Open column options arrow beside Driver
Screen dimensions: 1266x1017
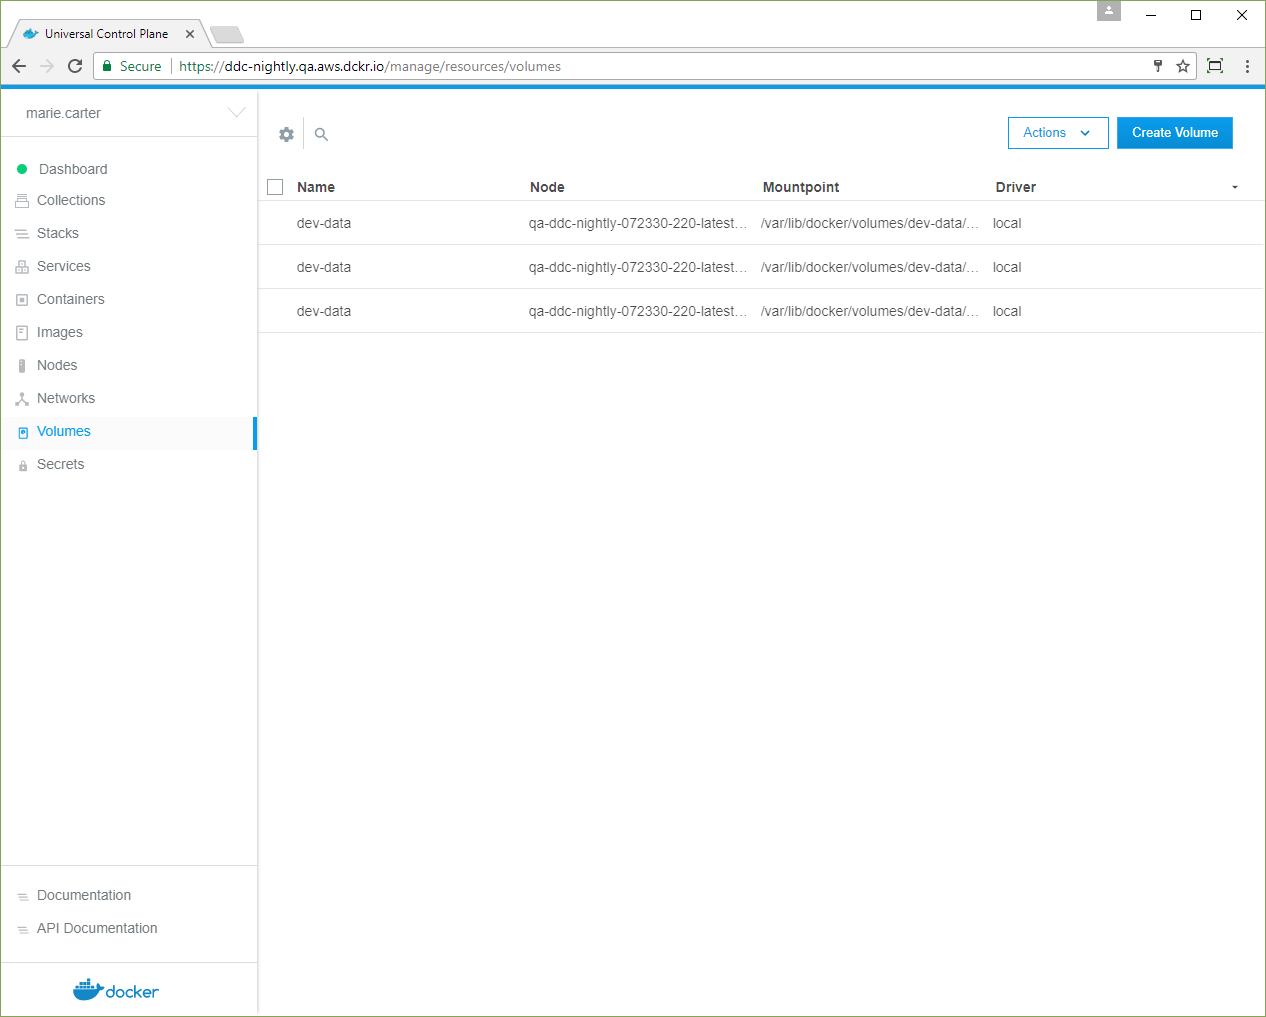pyautogui.click(x=1235, y=187)
